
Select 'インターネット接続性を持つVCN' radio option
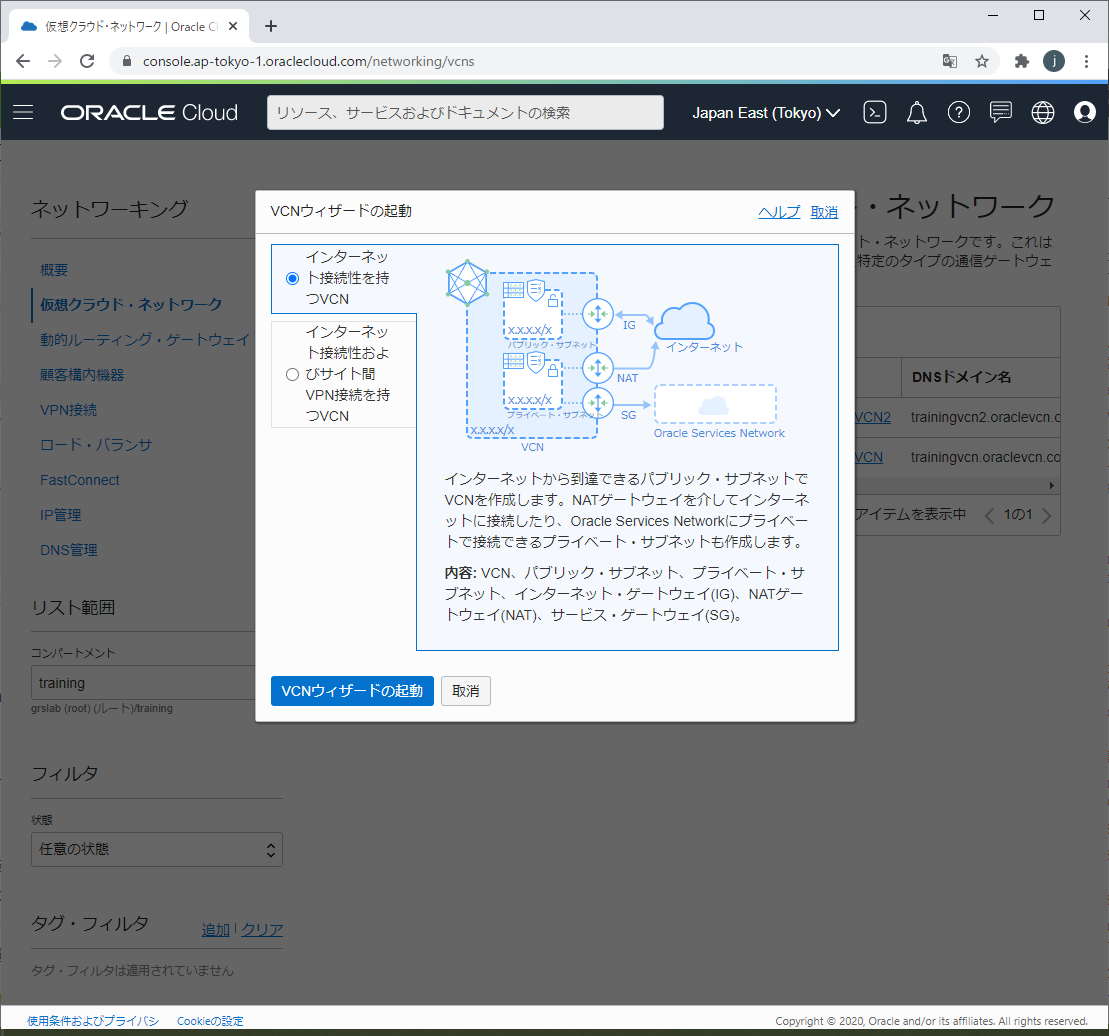click(292, 279)
